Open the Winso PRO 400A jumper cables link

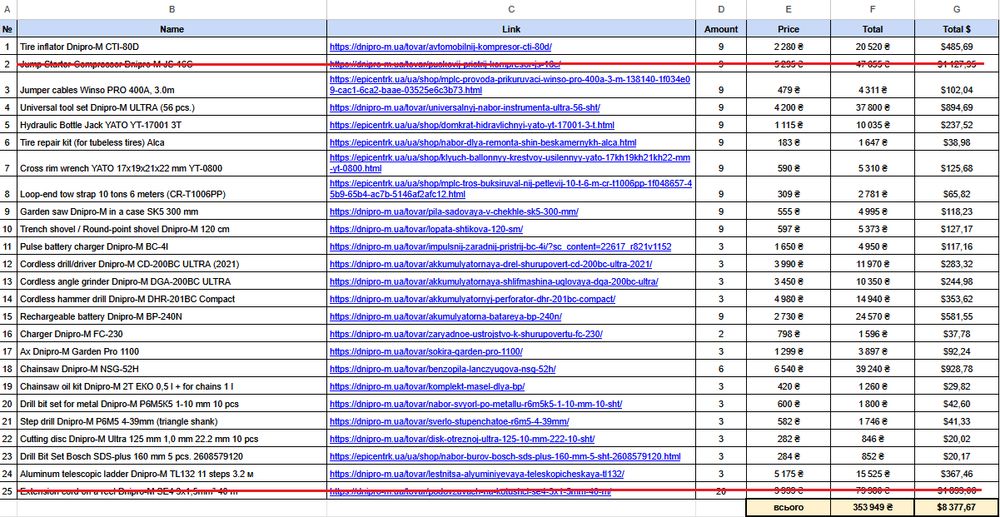point(510,84)
